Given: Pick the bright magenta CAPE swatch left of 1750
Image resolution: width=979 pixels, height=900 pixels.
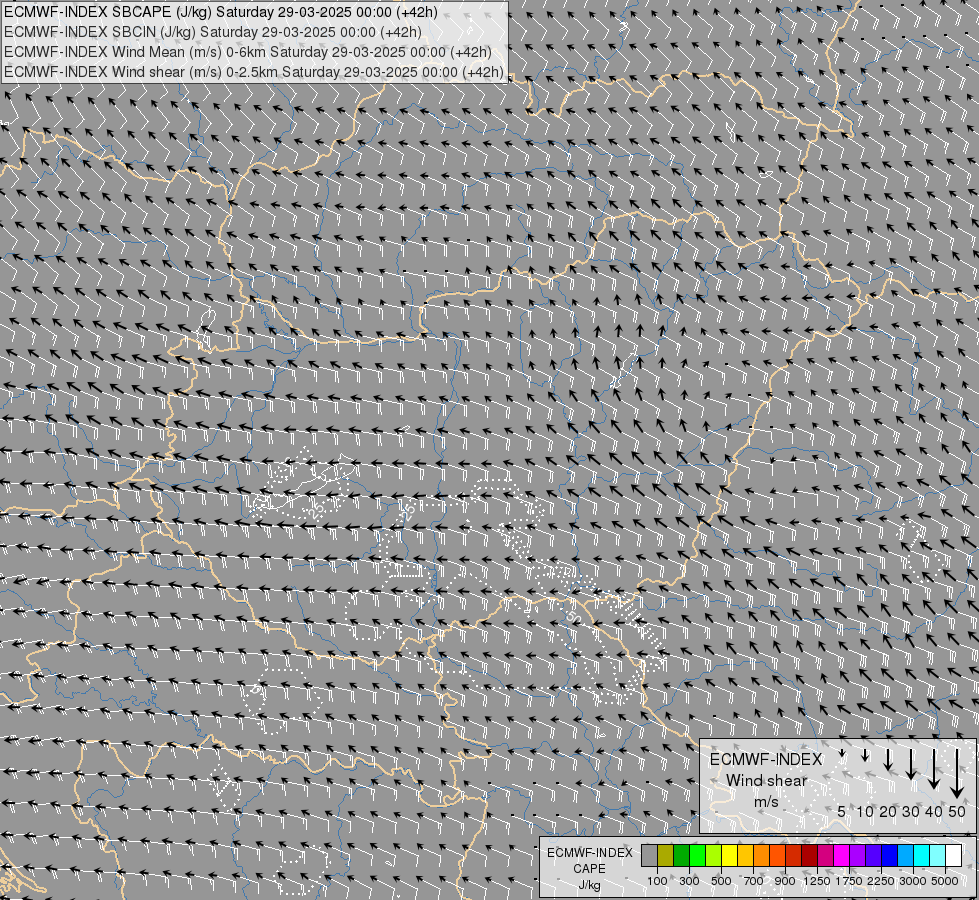Looking at the screenshot, I should [x=842, y=856].
